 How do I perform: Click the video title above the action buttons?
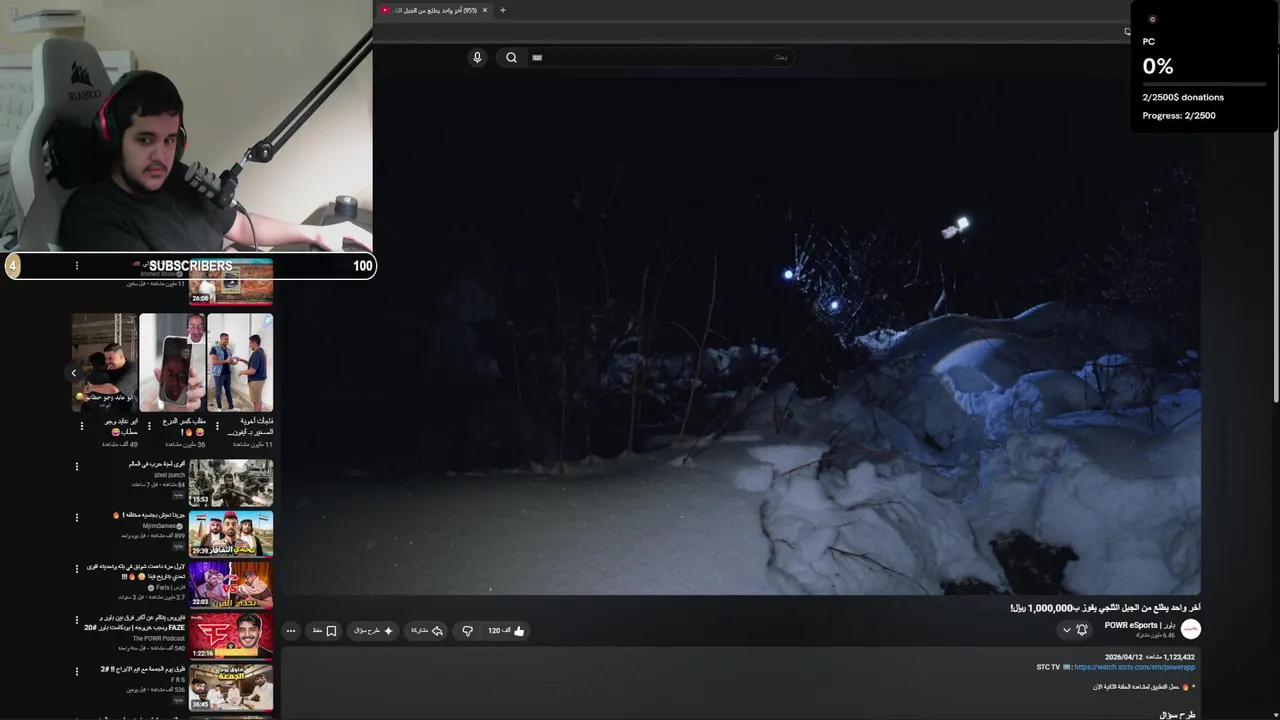[1105, 608]
